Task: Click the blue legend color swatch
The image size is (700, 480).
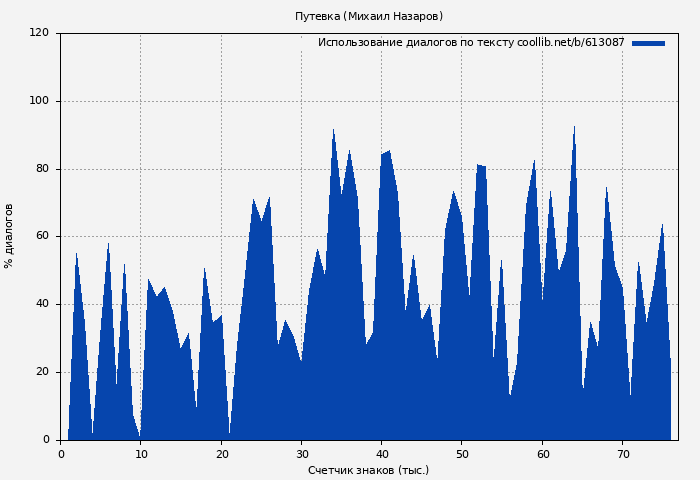Action: tap(648, 43)
